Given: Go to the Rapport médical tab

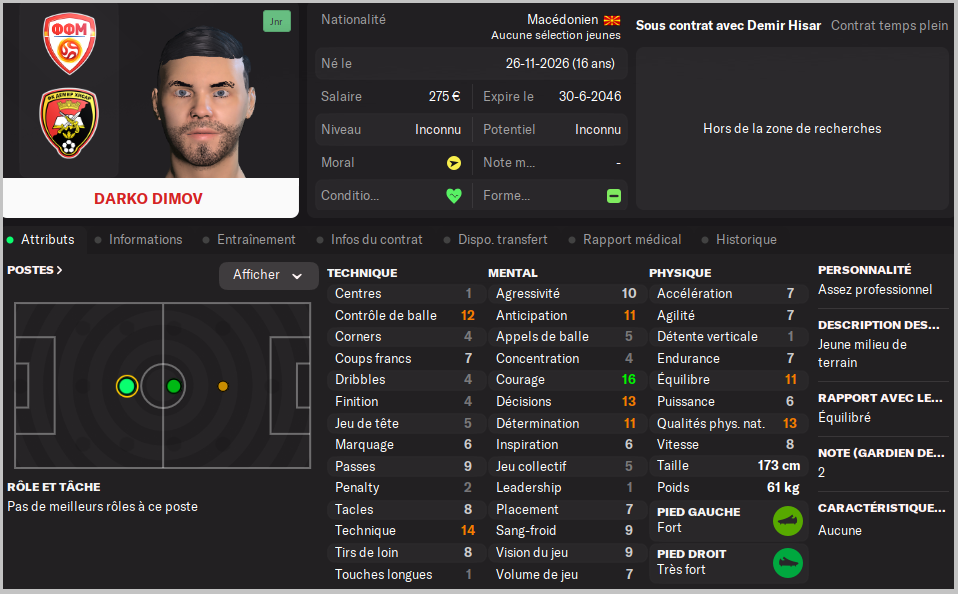Looking at the screenshot, I should 632,240.
